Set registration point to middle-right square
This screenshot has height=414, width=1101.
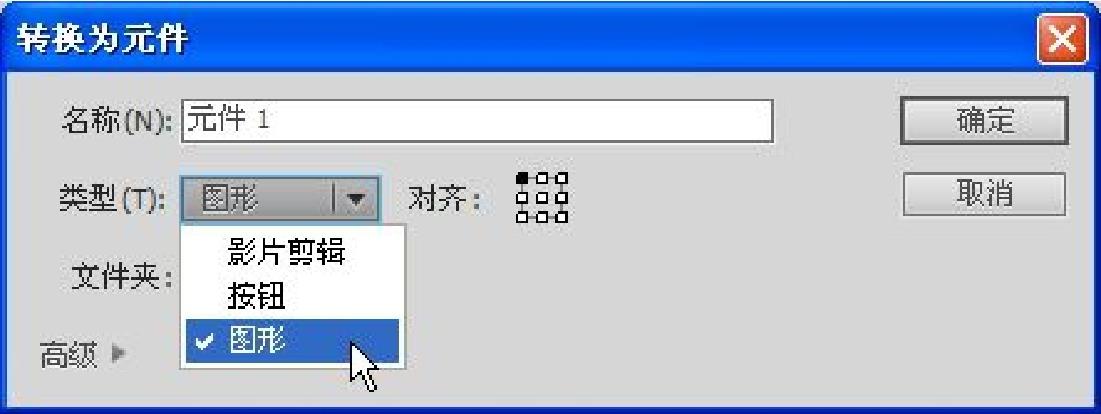[561, 198]
